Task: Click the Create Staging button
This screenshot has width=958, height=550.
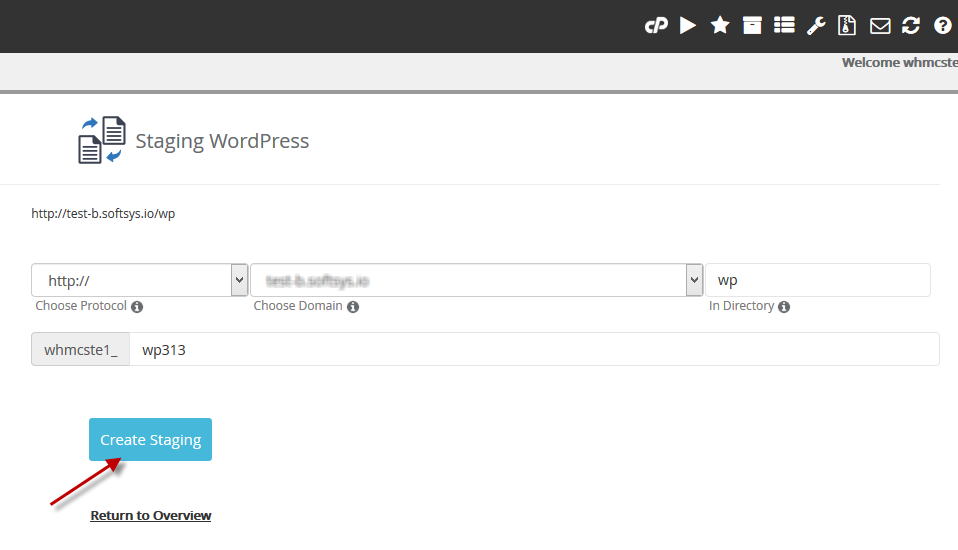Action: click(150, 439)
